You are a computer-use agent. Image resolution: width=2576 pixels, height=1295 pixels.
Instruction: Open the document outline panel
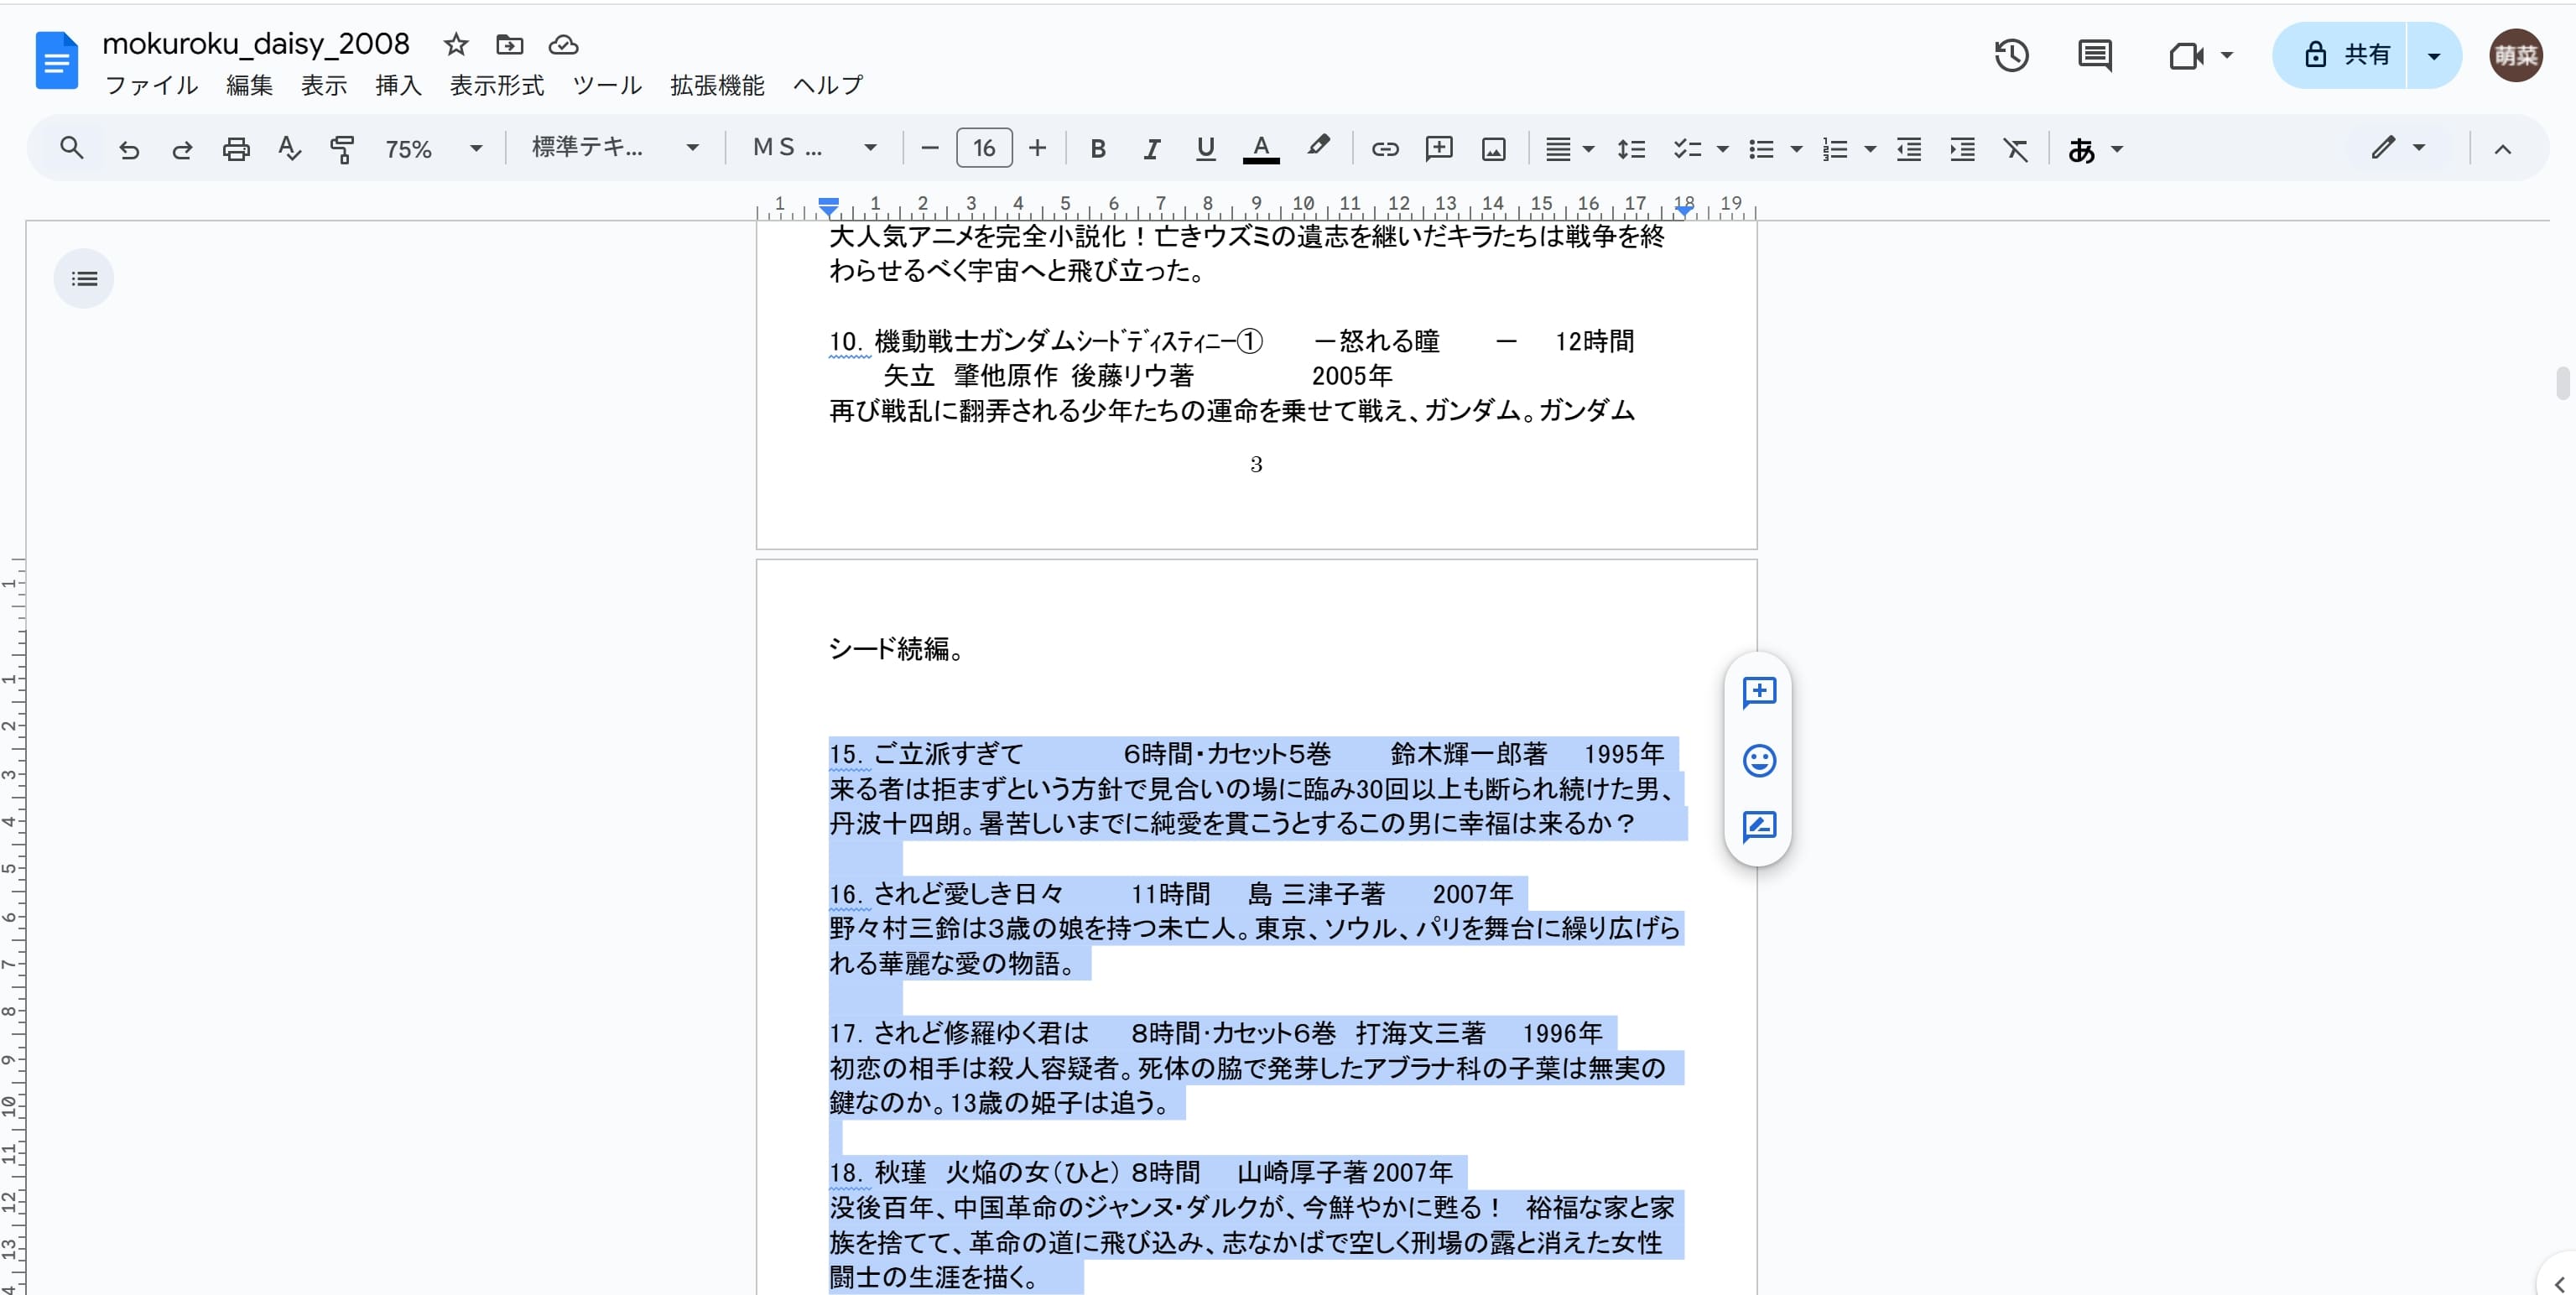pos(84,278)
